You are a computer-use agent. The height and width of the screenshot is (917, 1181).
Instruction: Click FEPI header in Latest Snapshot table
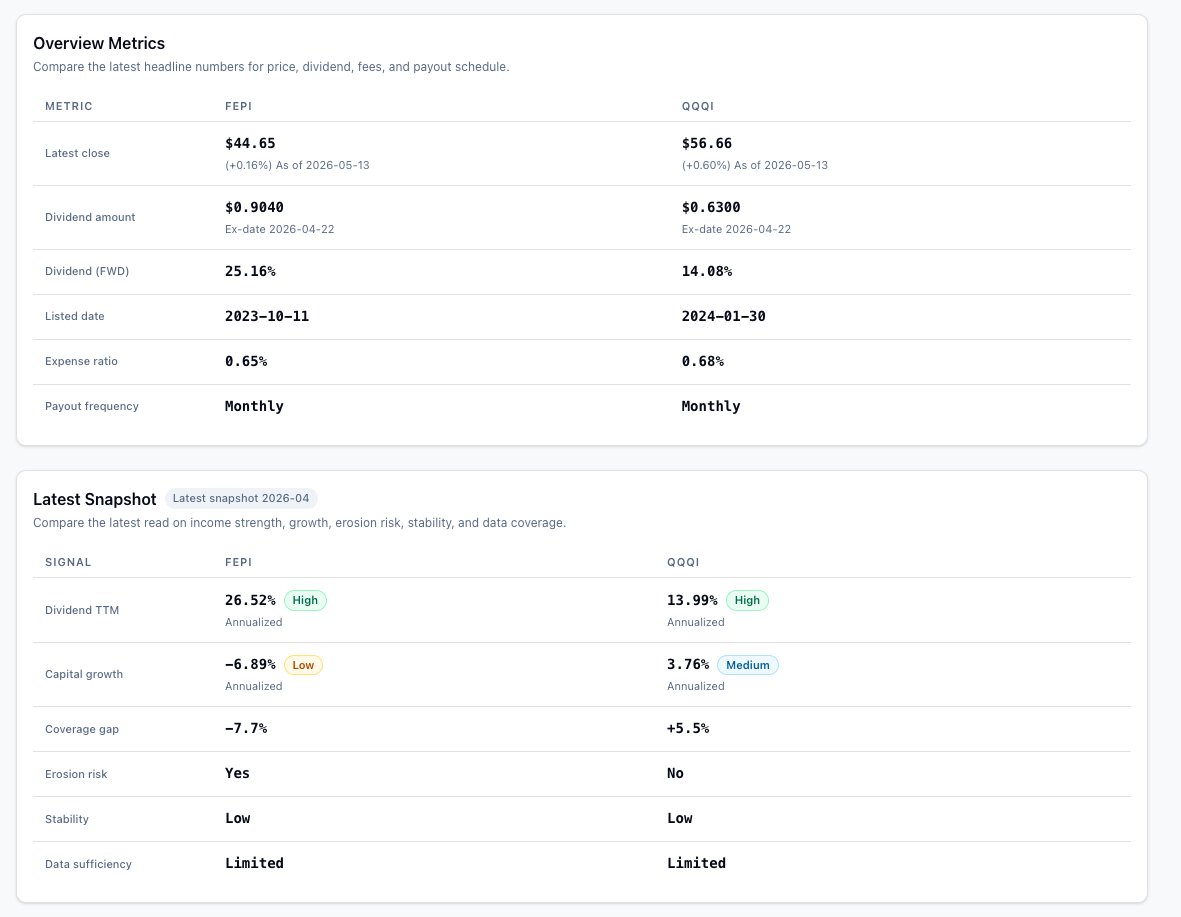point(238,562)
